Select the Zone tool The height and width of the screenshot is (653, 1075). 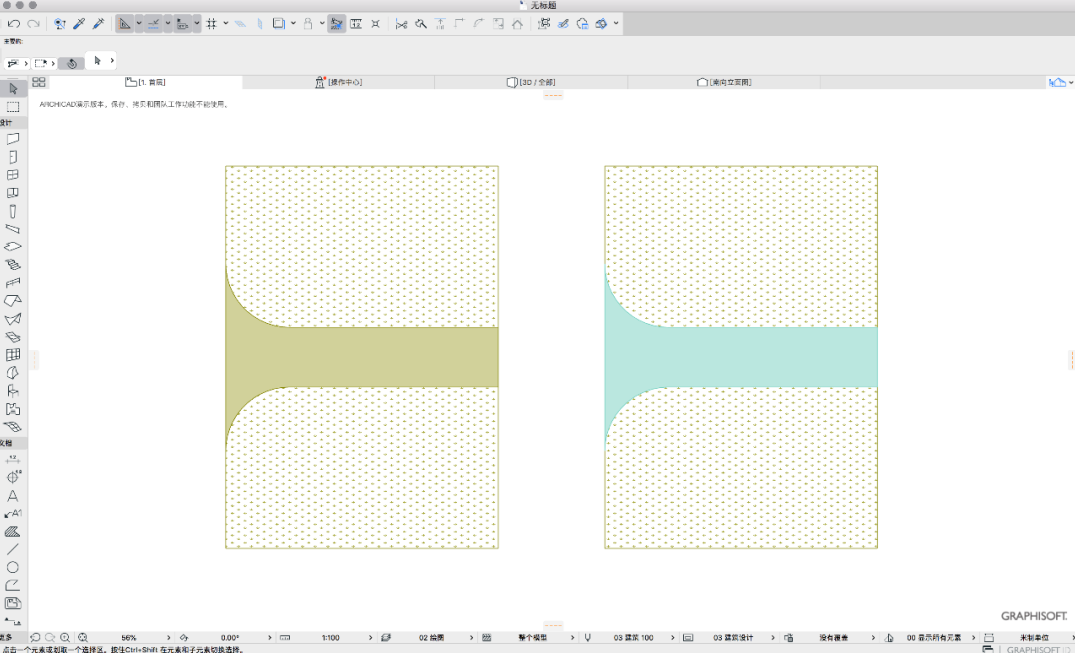pos(13,409)
